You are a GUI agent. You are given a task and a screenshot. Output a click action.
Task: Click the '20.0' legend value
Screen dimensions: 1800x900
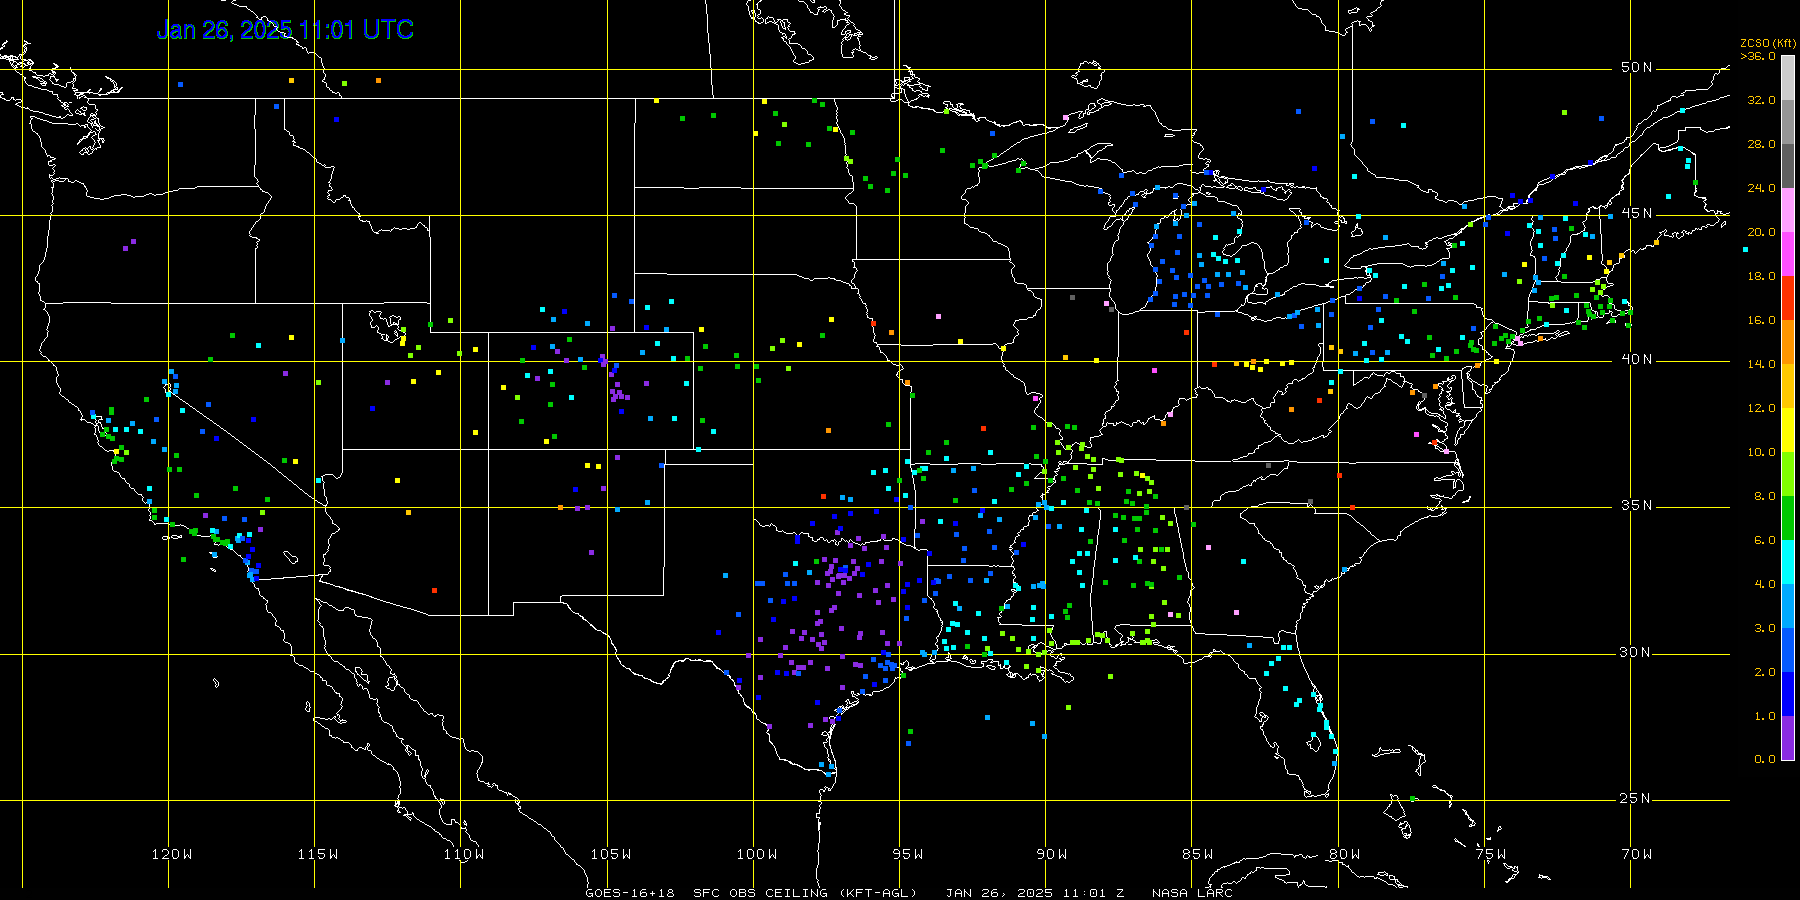(x=1762, y=232)
